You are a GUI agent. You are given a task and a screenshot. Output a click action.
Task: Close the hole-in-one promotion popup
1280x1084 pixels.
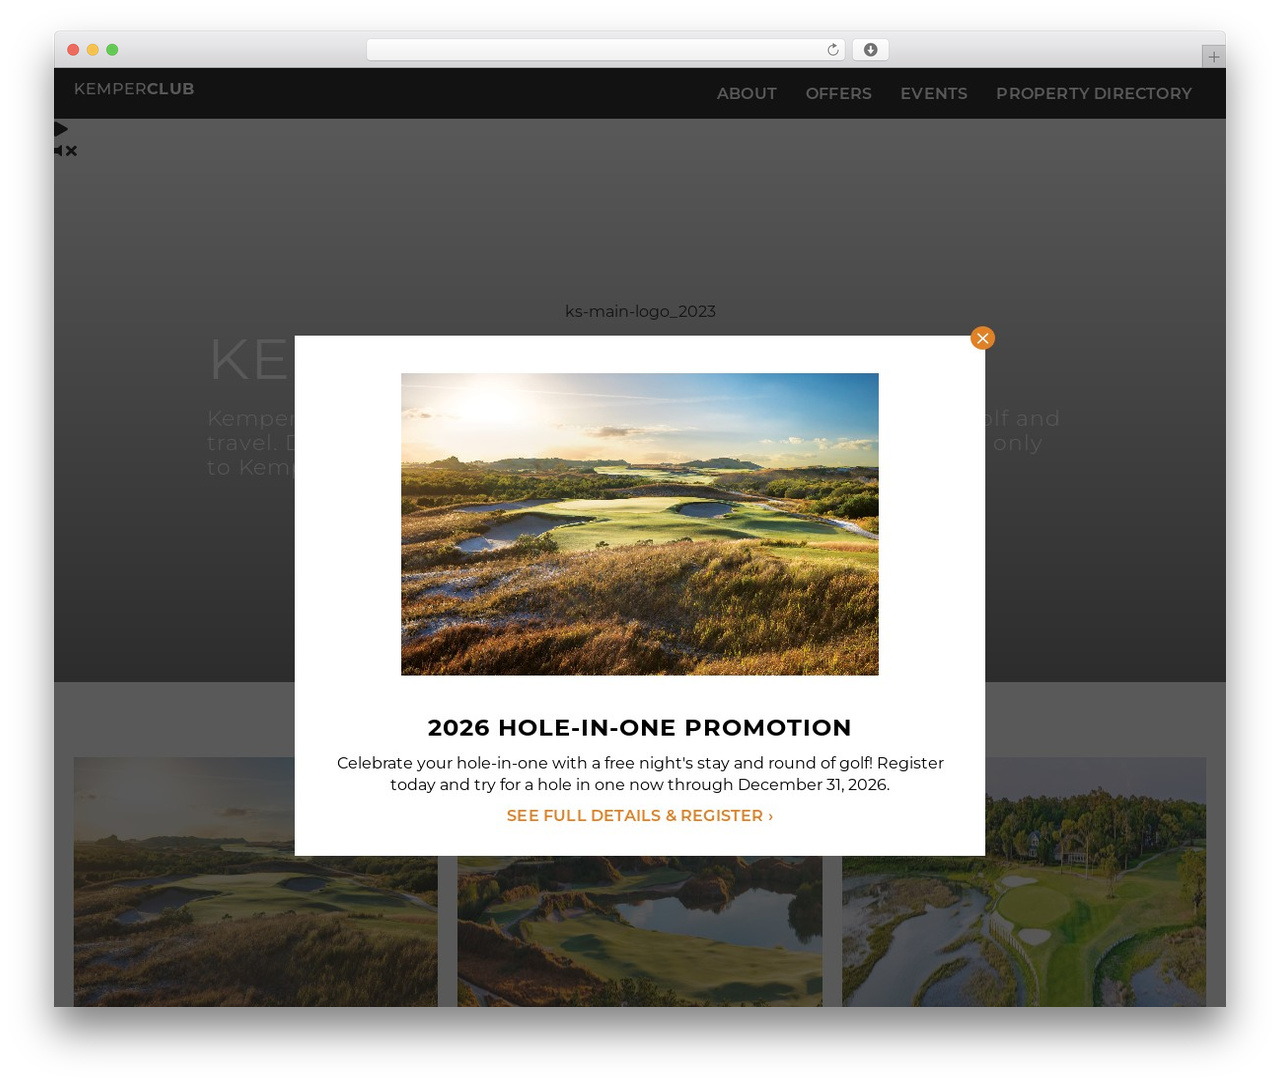pos(982,338)
